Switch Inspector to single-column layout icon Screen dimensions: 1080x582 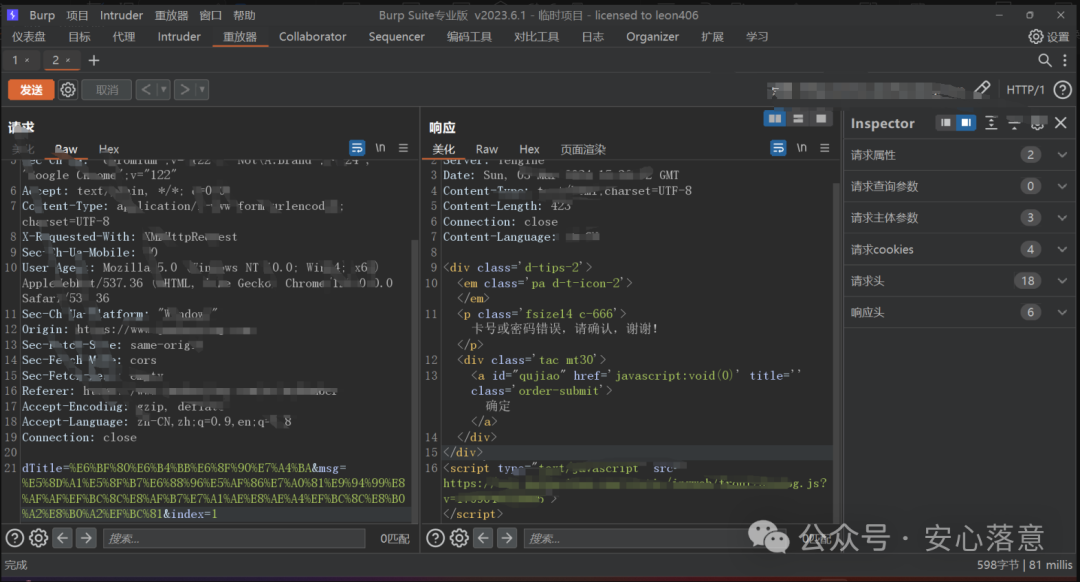[946, 123]
